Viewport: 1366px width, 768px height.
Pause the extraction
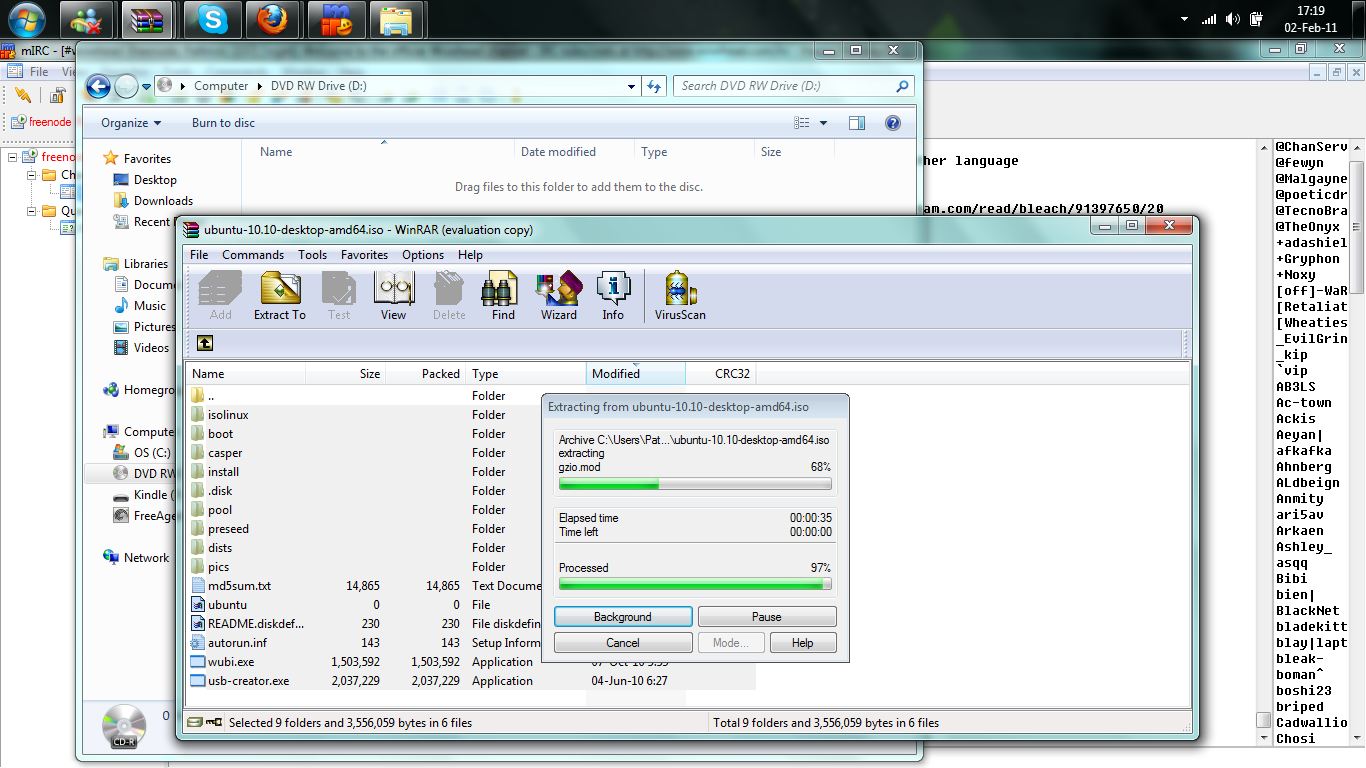pyautogui.click(x=766, y=617)
